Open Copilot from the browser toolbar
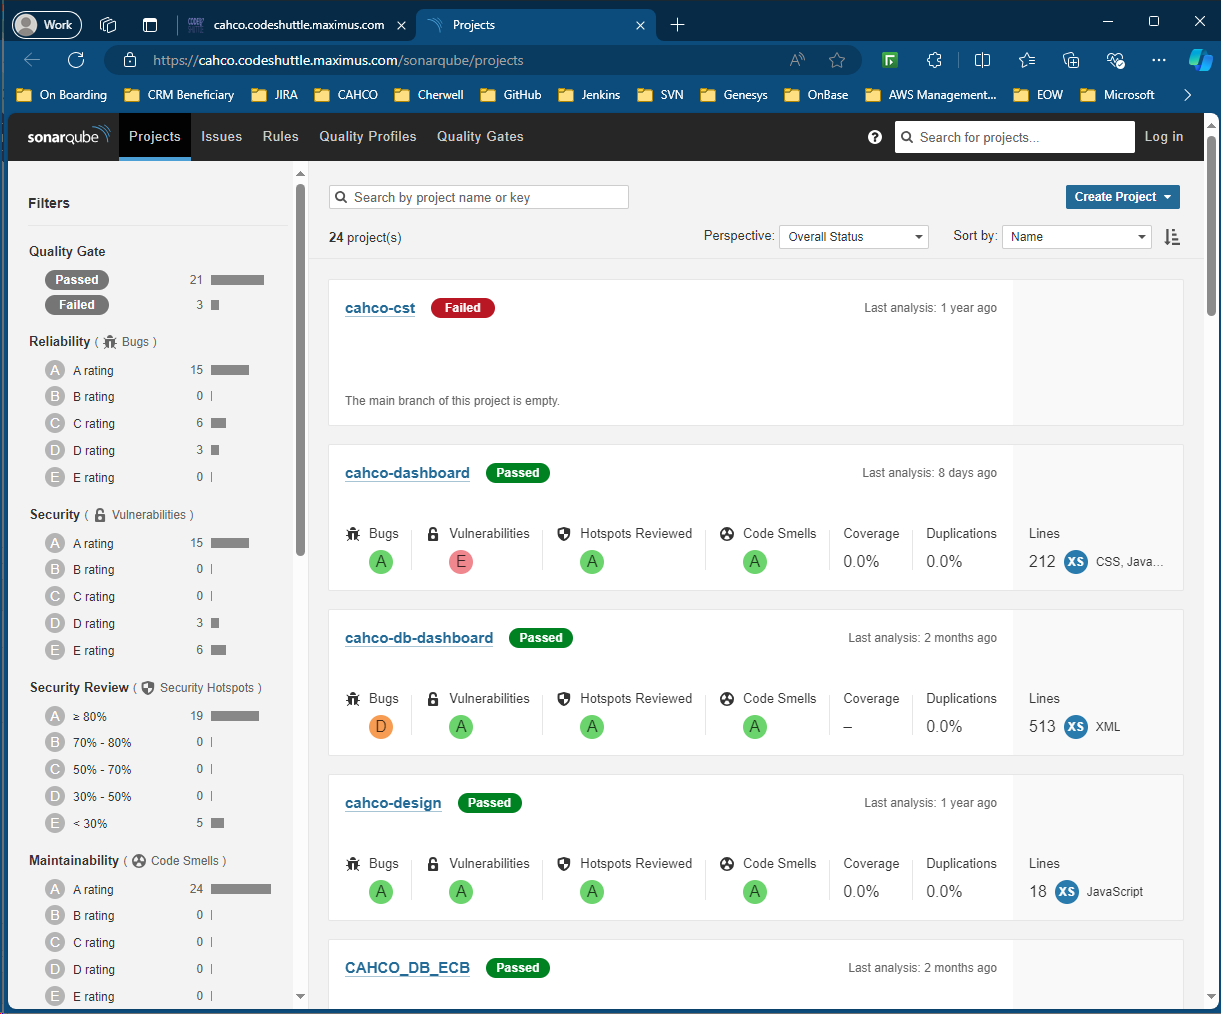 tap(1201, 60)
